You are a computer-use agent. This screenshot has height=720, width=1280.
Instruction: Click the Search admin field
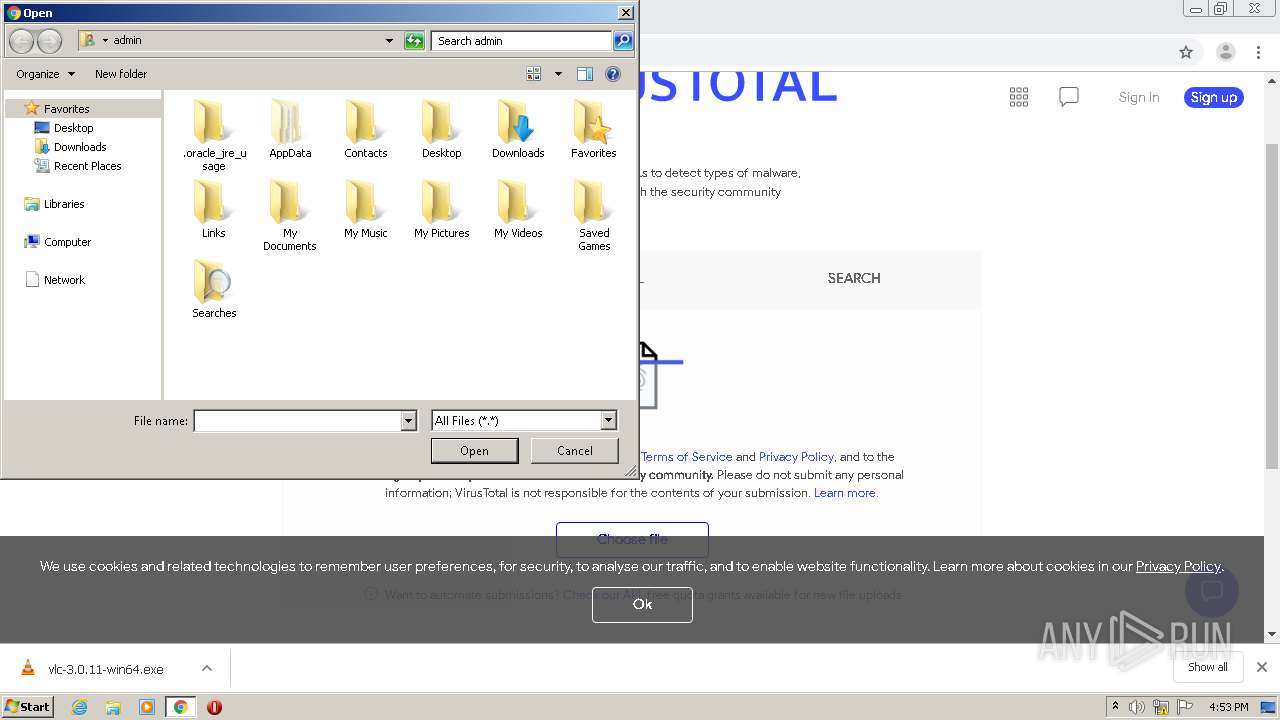pyautogui.click(x=523, y=41)
